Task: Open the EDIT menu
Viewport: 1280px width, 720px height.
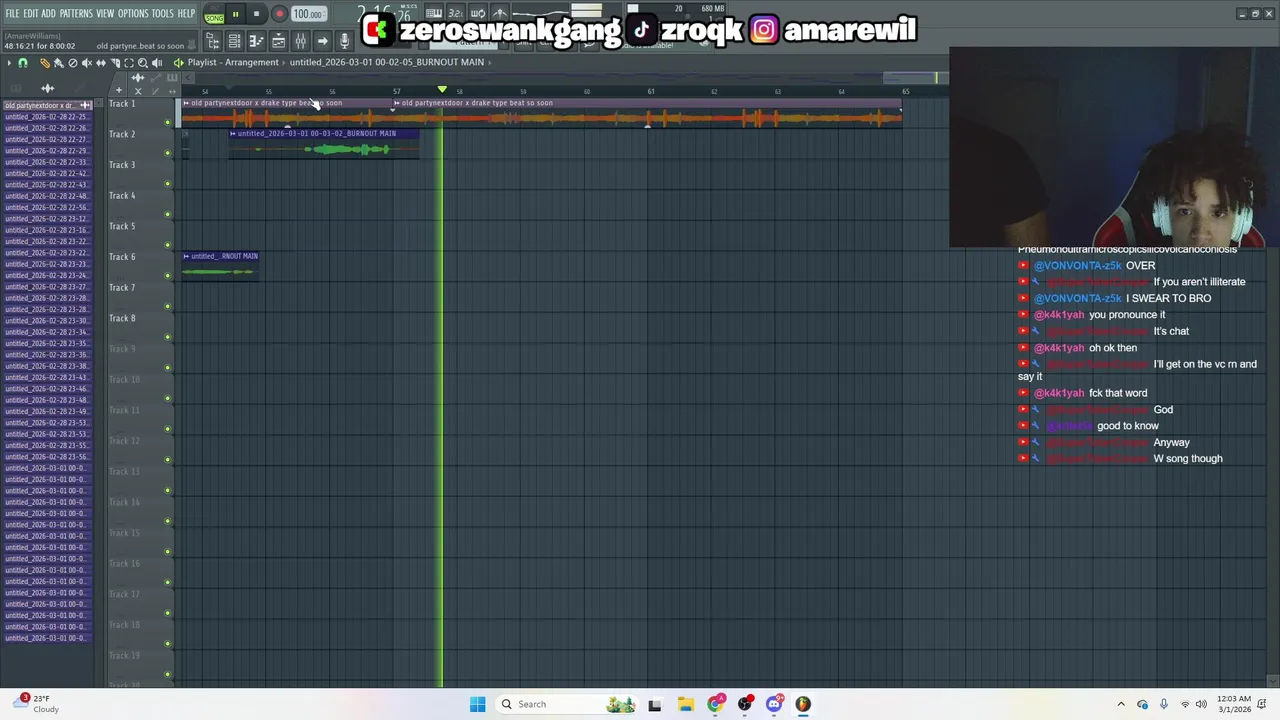Action: (x=31, y=14)
